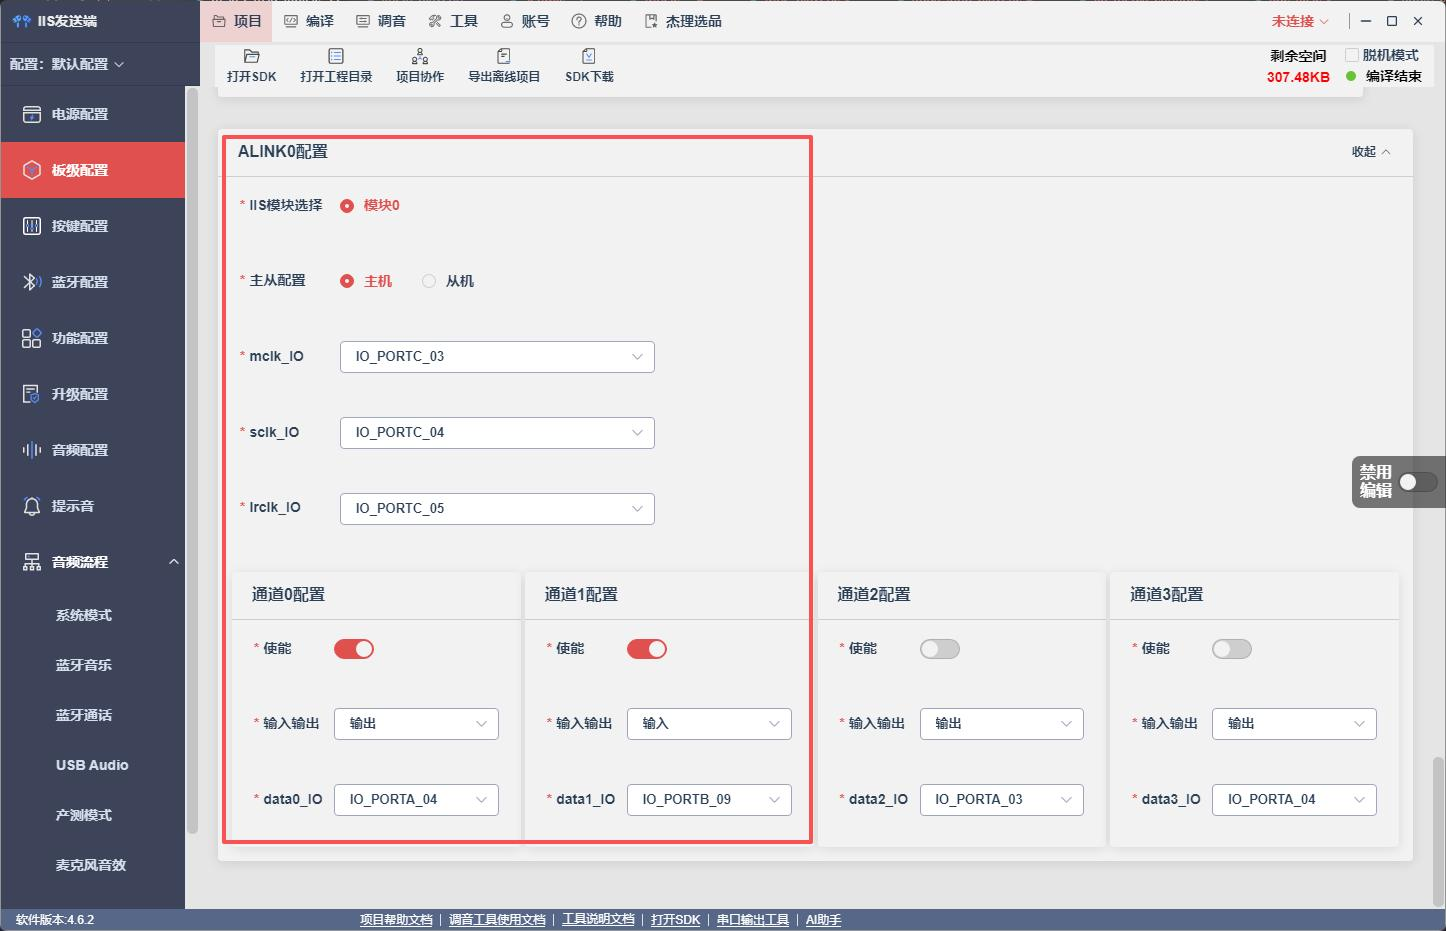Toggle 禁用编辑 switch
The height and width of the screenshot is (931, 1446).
click(1418, 482)
